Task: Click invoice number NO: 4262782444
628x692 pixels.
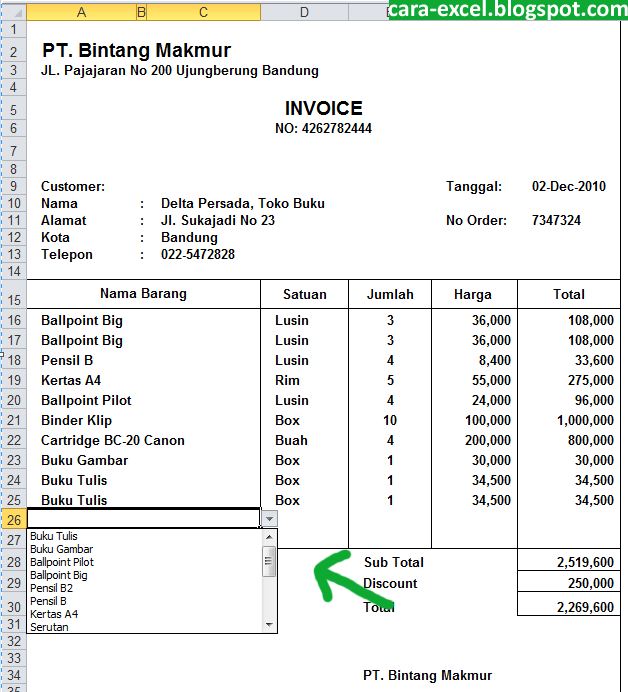Action: pos(323,128)
